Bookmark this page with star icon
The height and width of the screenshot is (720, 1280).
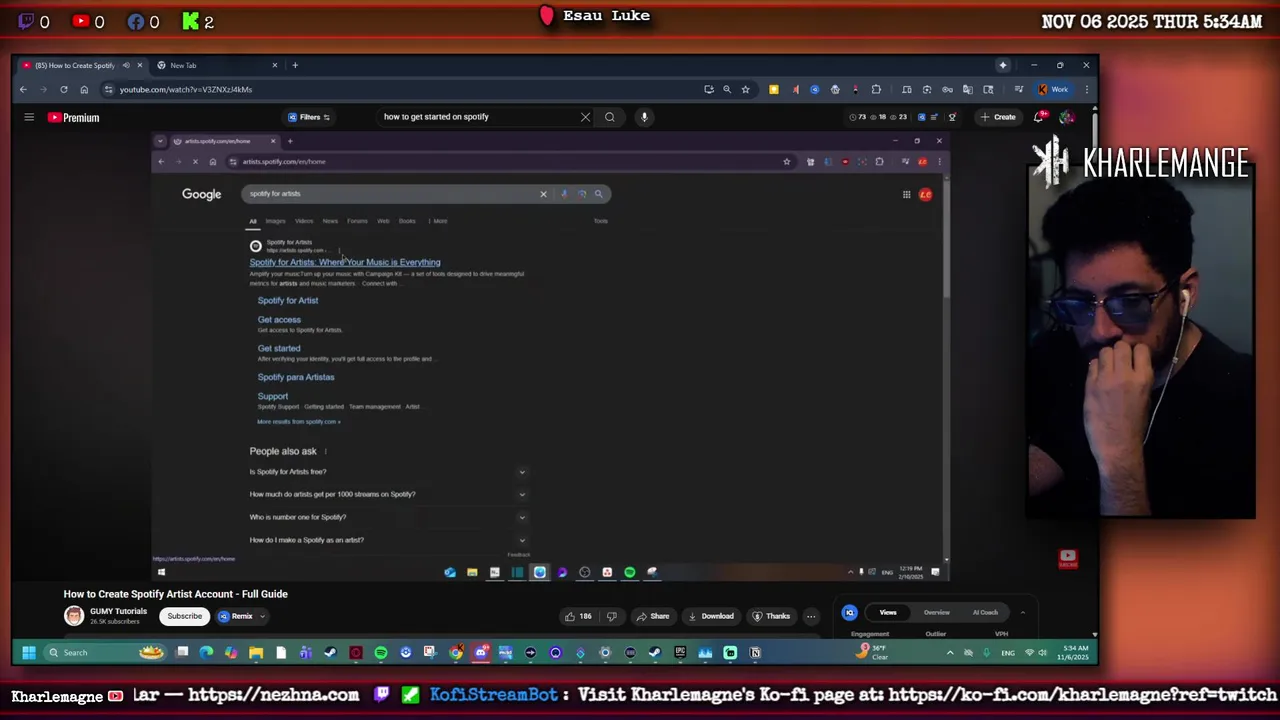pyautogui.click(x=745, y=89)
